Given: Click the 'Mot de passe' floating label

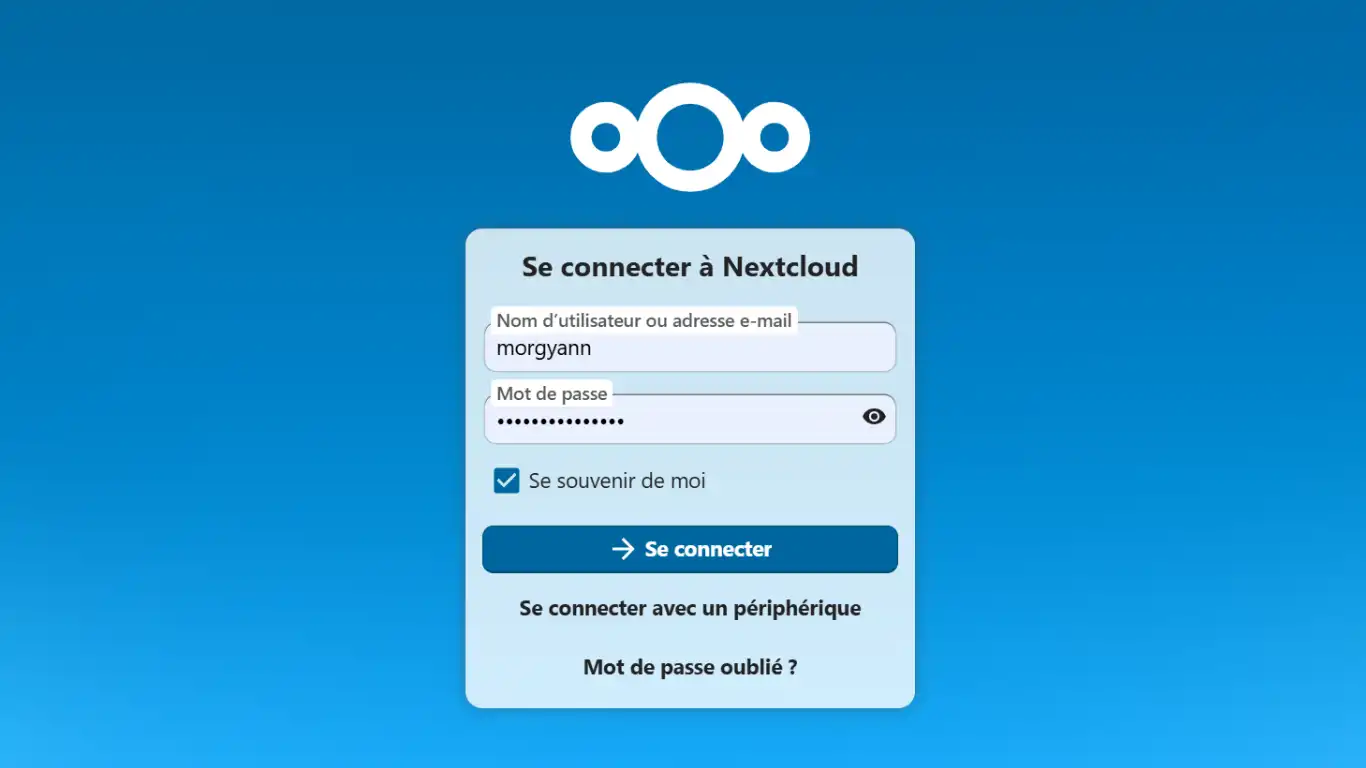Looking at the screenshot, I should click(x=552, y=393).
